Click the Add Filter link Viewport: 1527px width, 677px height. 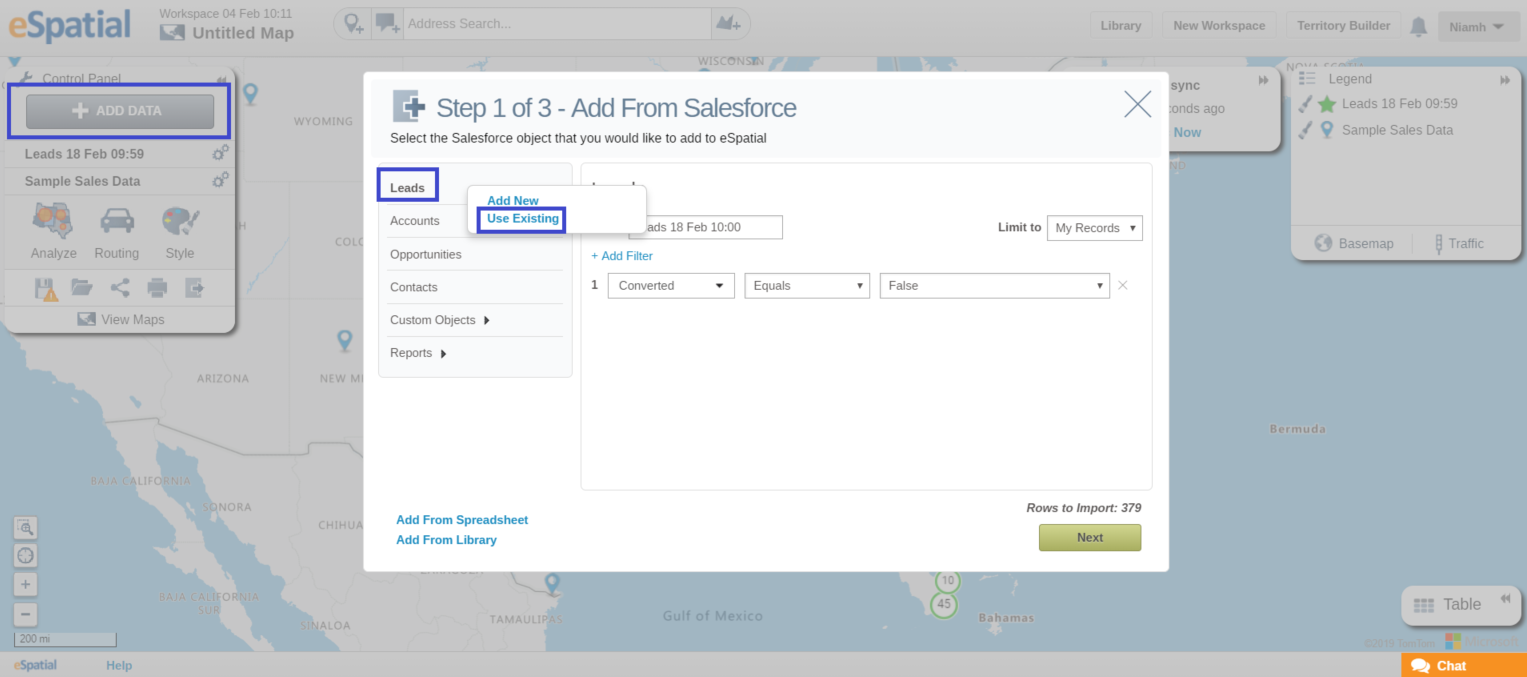pyautogui.click(x=622, y=256)
